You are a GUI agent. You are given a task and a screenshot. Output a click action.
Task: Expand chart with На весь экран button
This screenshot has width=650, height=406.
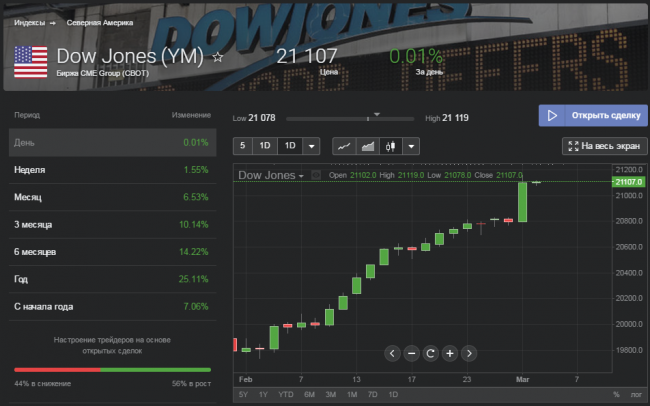pyautogui.click(x=604, y=146)
